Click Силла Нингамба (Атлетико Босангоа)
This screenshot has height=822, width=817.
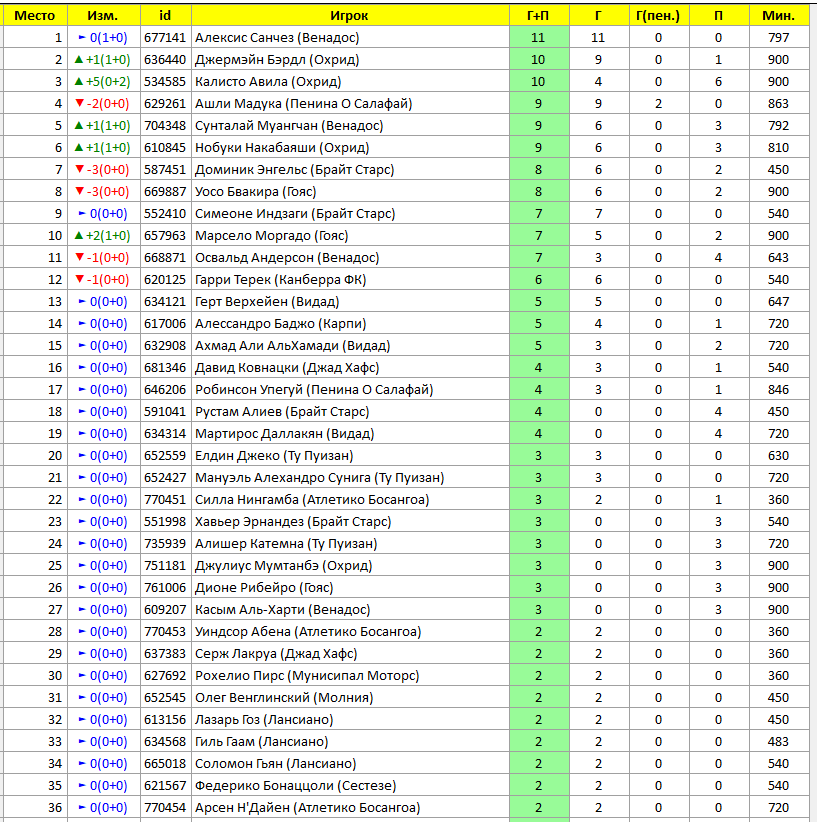coord(350,500)
